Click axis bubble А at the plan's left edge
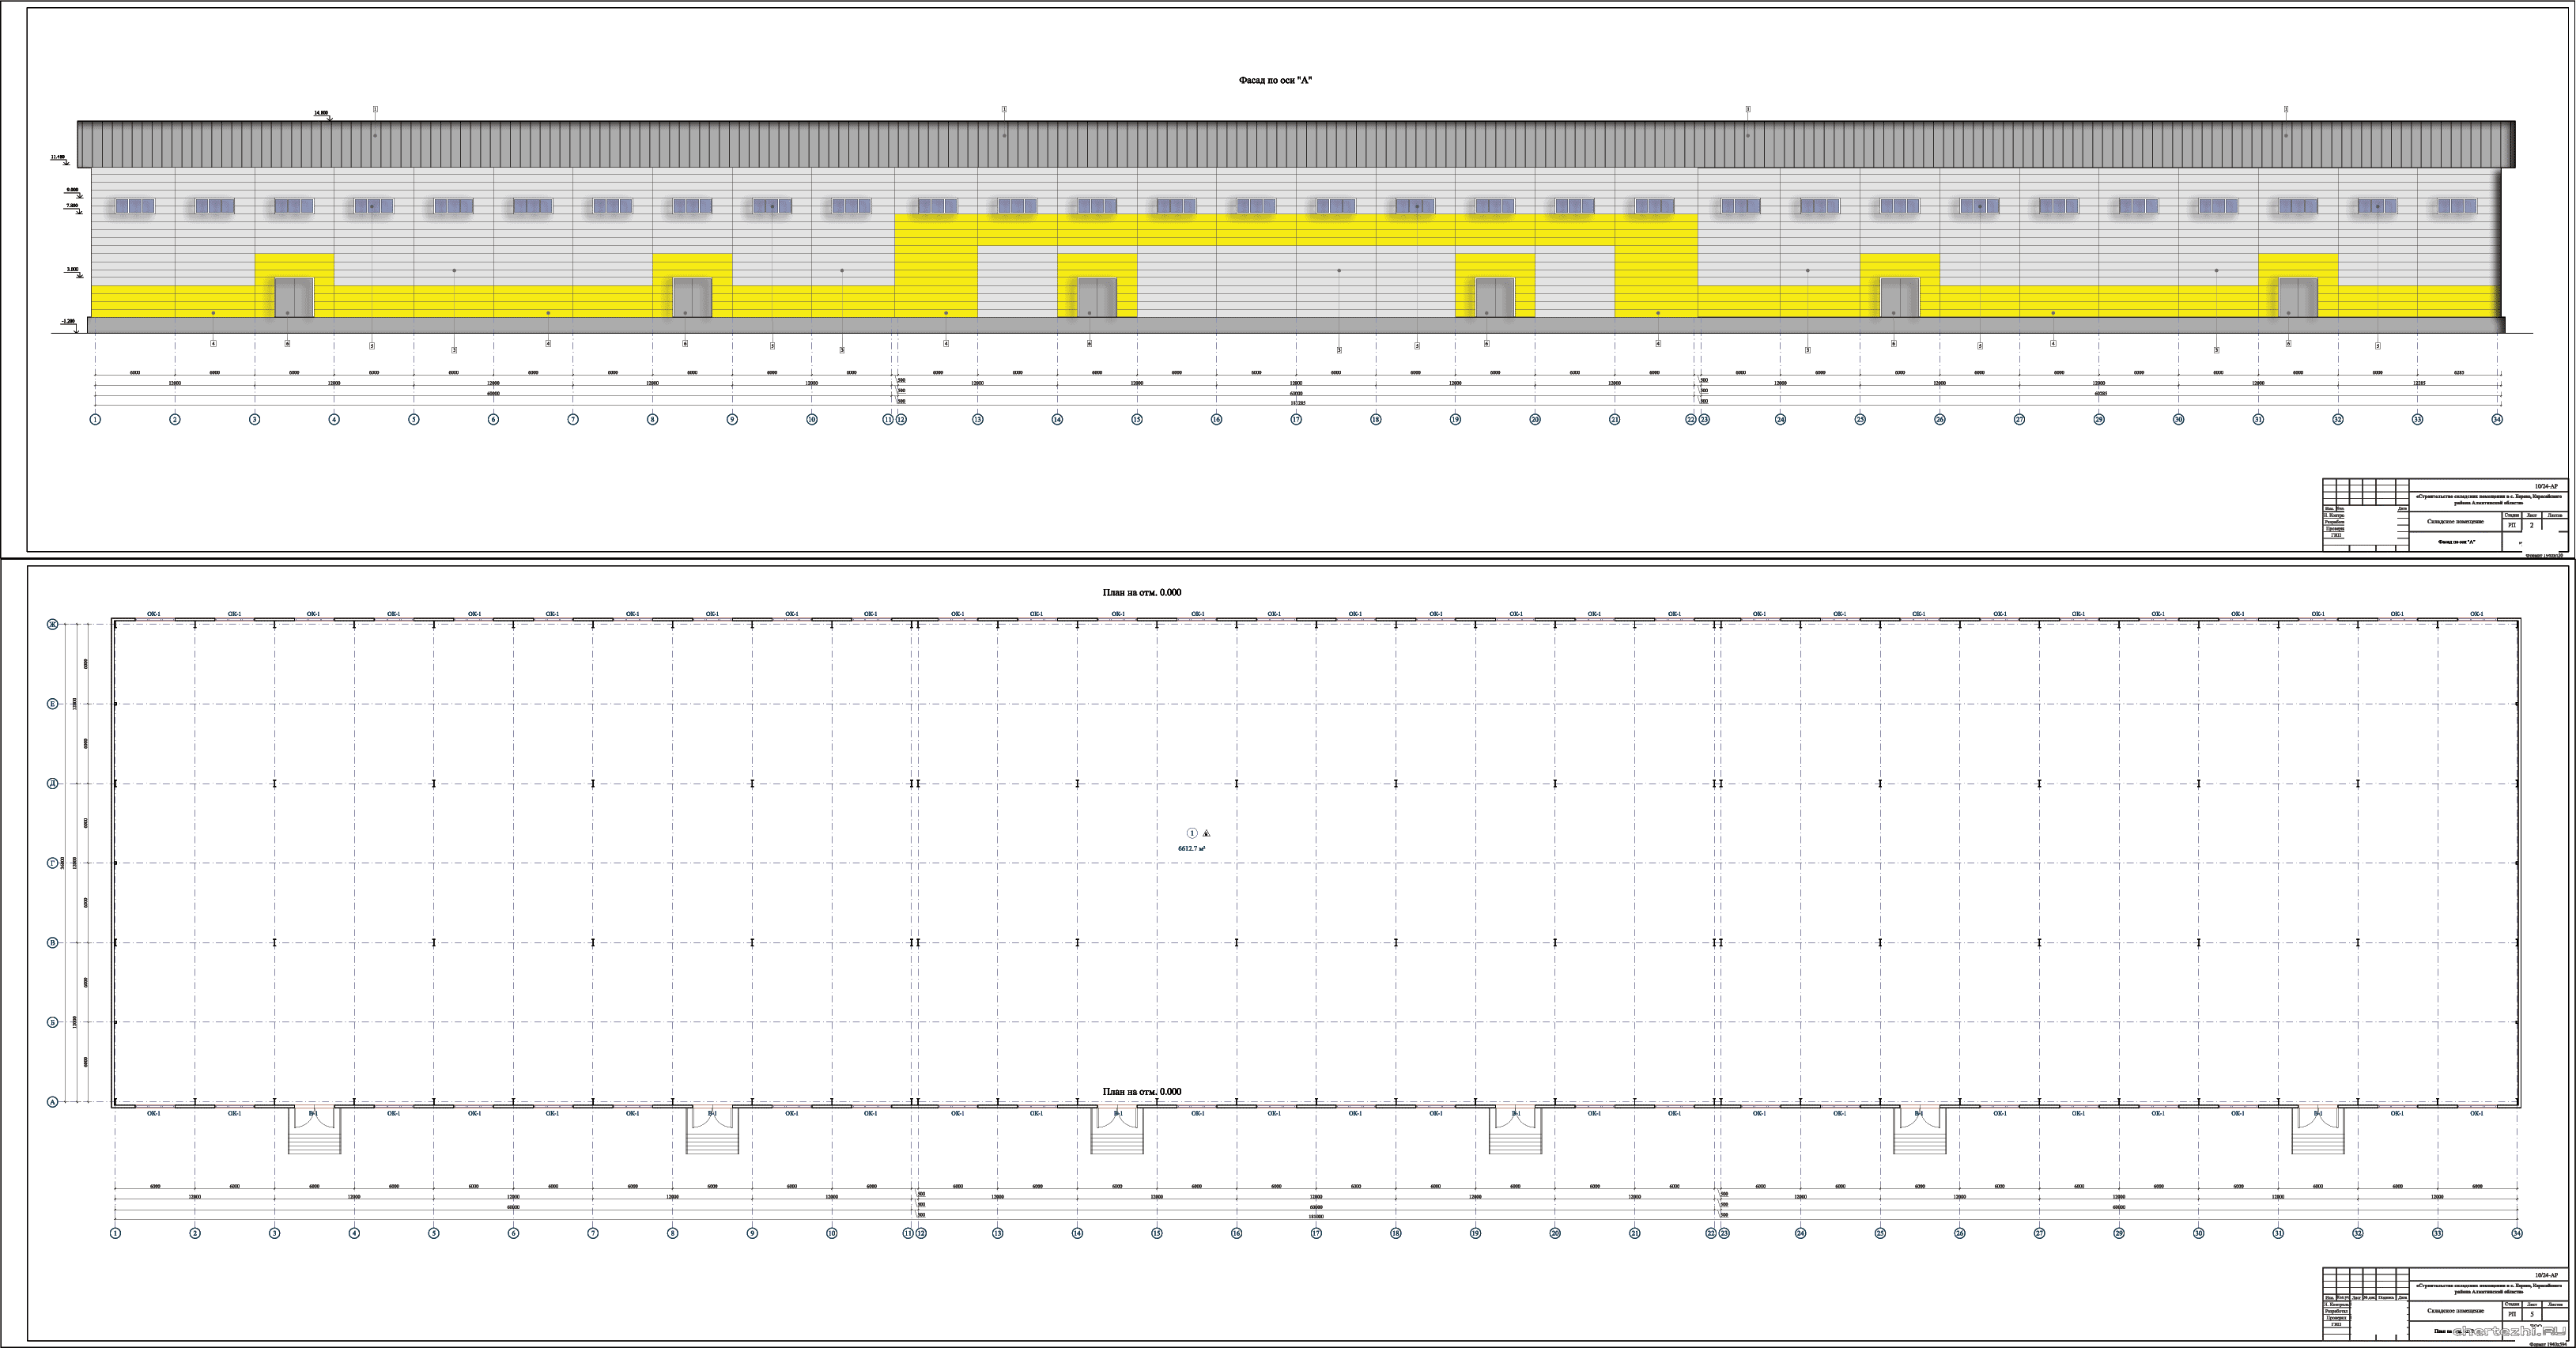The width and height of the screenshot is (2576, 1348). 52,1102
